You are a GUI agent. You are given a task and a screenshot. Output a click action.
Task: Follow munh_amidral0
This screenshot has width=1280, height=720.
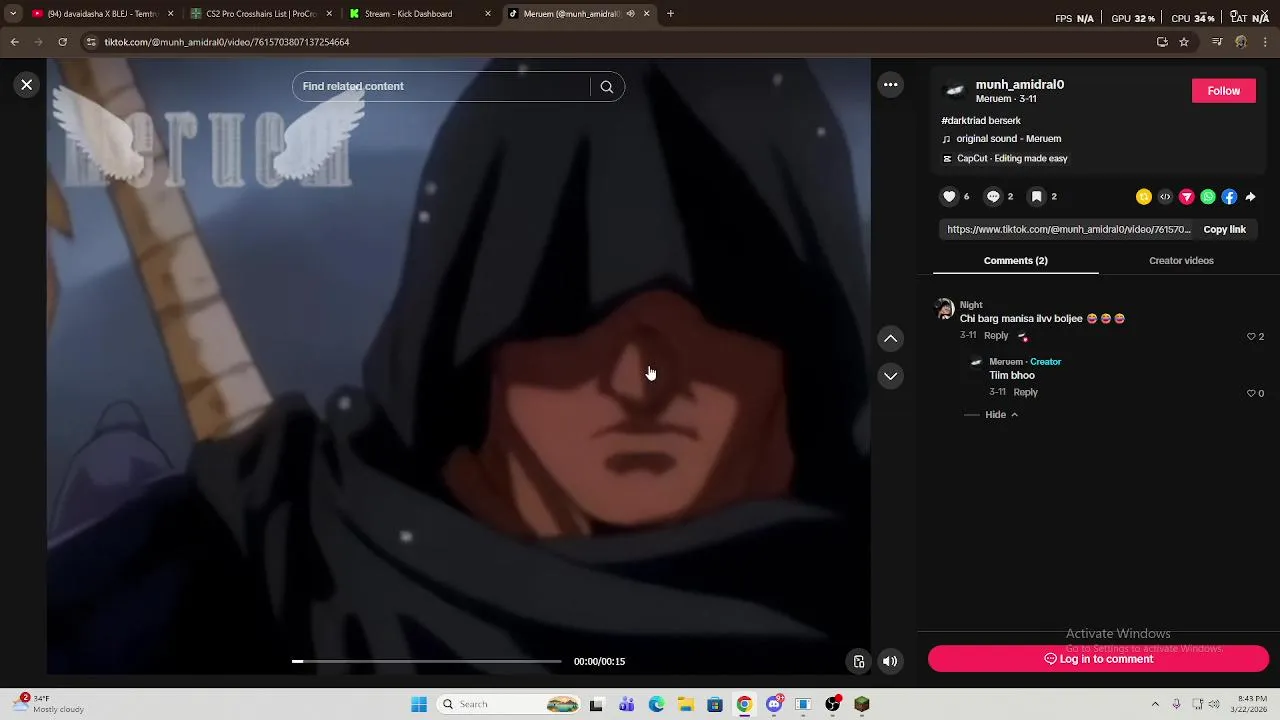click(1223, 91)
